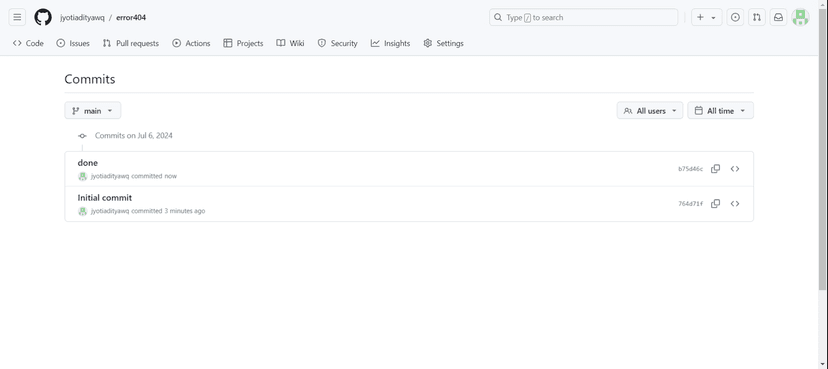The width and height of the screenshot is (828, 369).
Task: Open the user avatar menu
Action: click(x=800, y=17)
